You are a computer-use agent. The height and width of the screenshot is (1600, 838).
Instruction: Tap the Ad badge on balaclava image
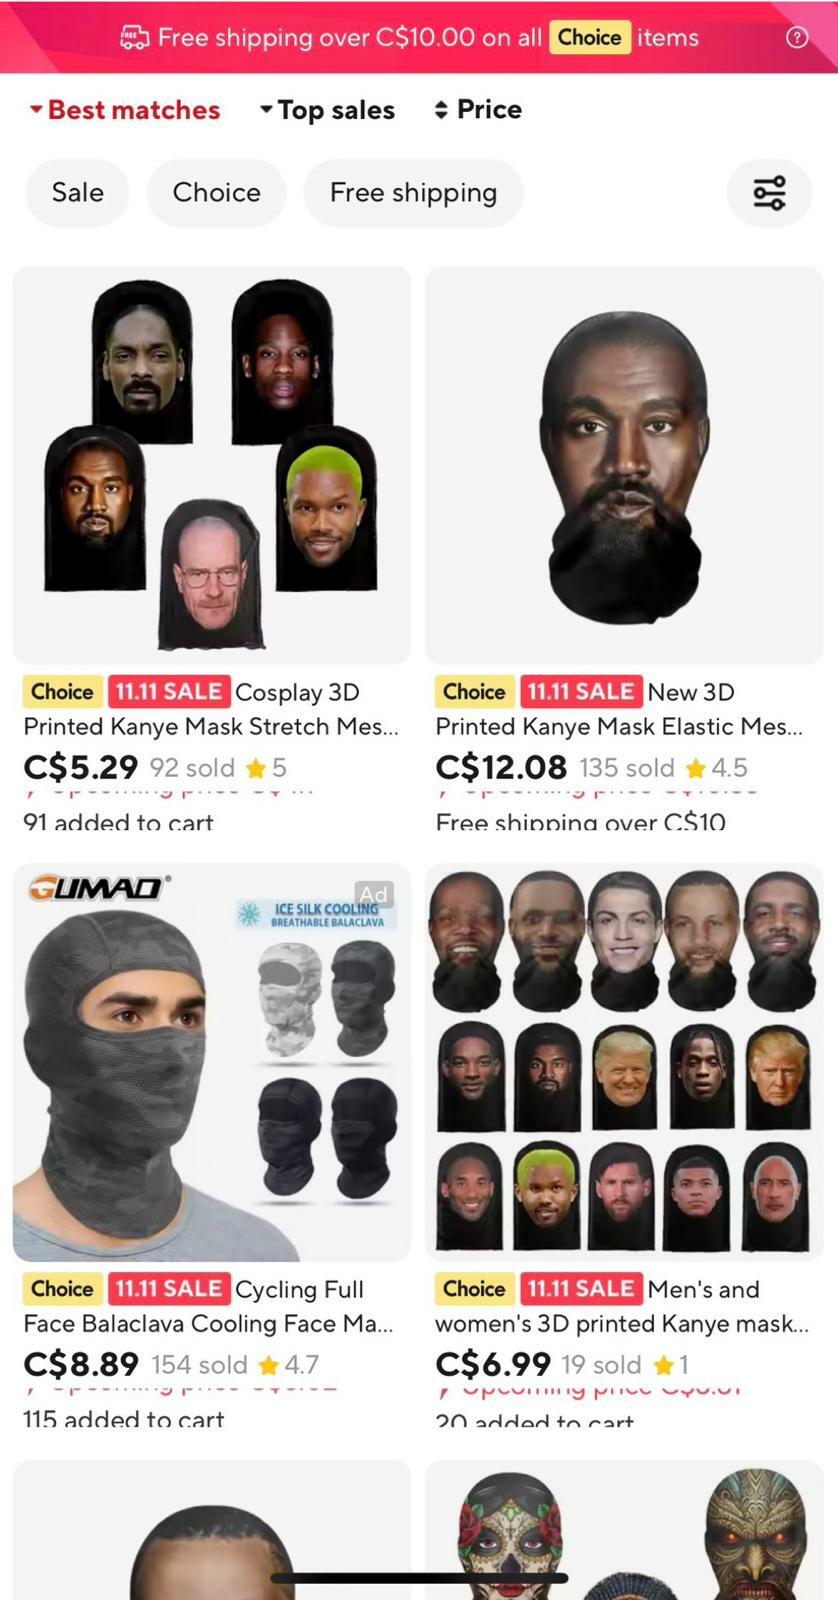pyautogui.click(x=374, y=894)
